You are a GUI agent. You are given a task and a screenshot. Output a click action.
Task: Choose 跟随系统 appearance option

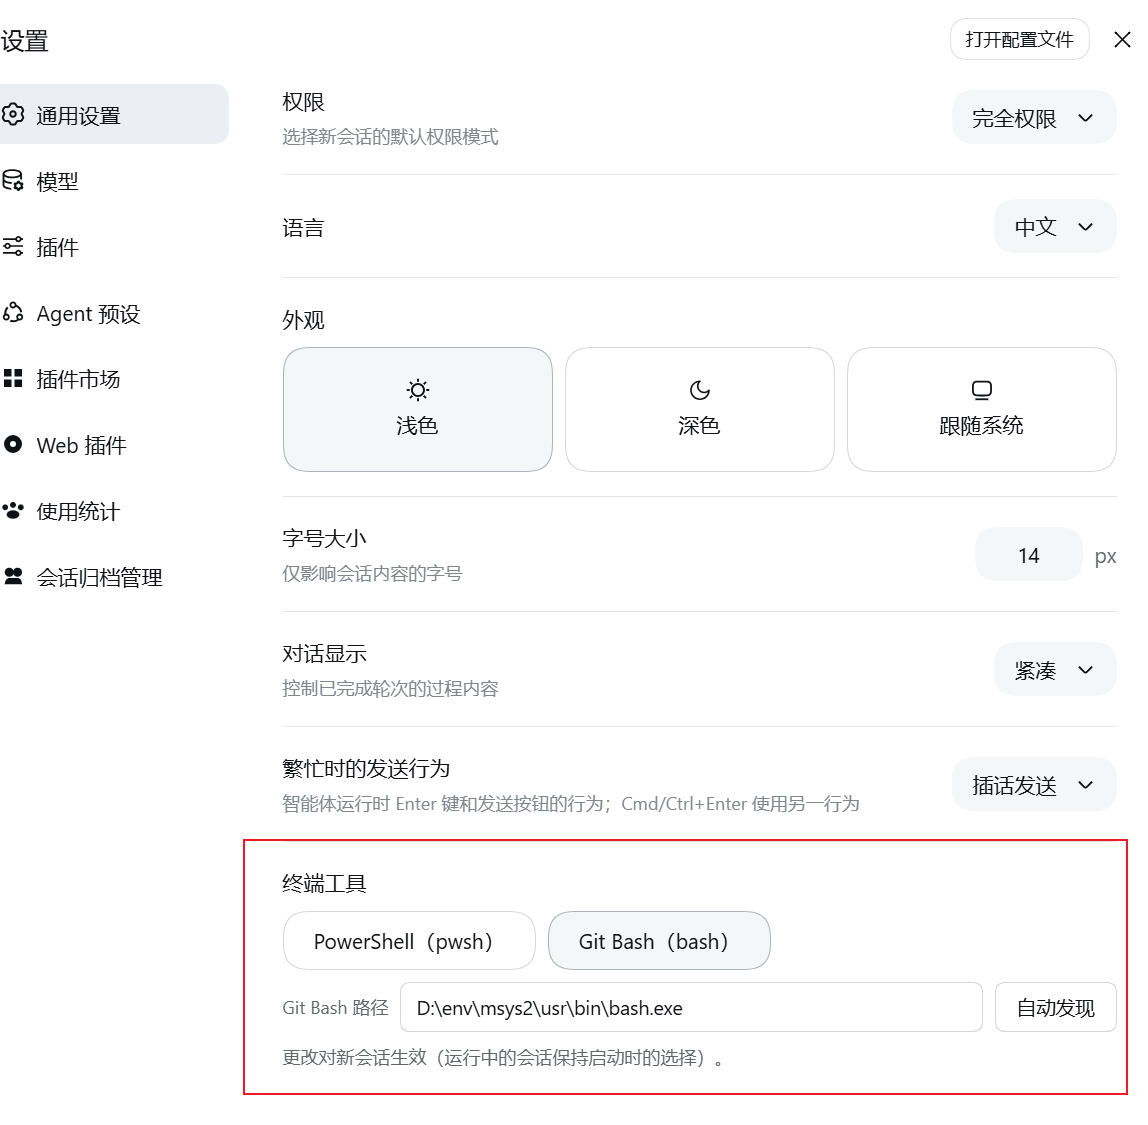(x=982, y=409)
